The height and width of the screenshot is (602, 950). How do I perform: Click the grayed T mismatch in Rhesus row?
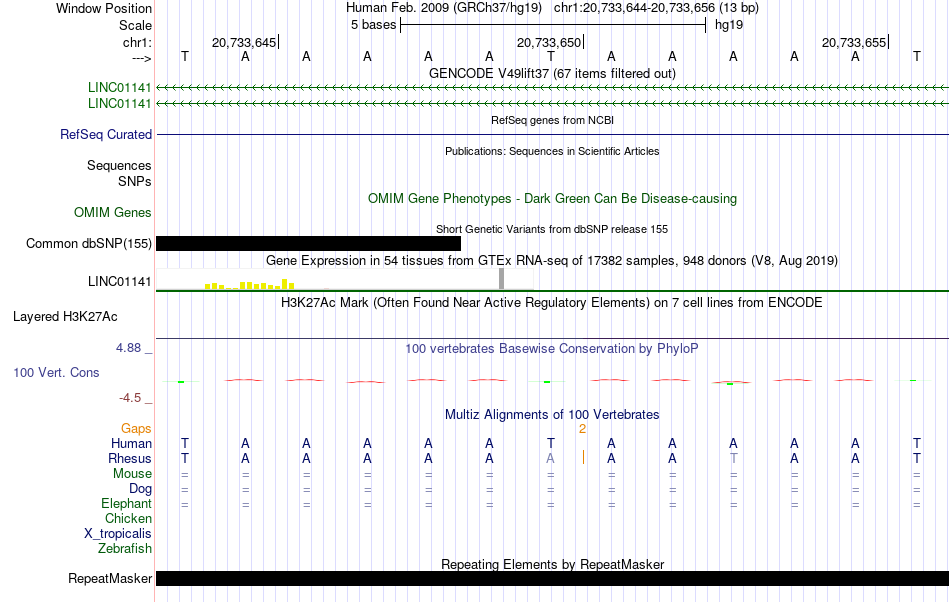pyautogui.click(x=733, y=458)
